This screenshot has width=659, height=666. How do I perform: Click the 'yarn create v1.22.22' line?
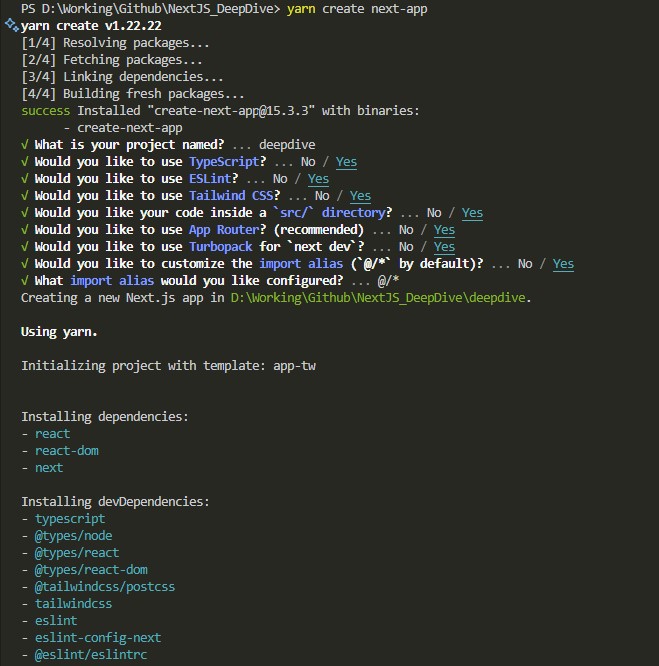[x=91, y=26]
